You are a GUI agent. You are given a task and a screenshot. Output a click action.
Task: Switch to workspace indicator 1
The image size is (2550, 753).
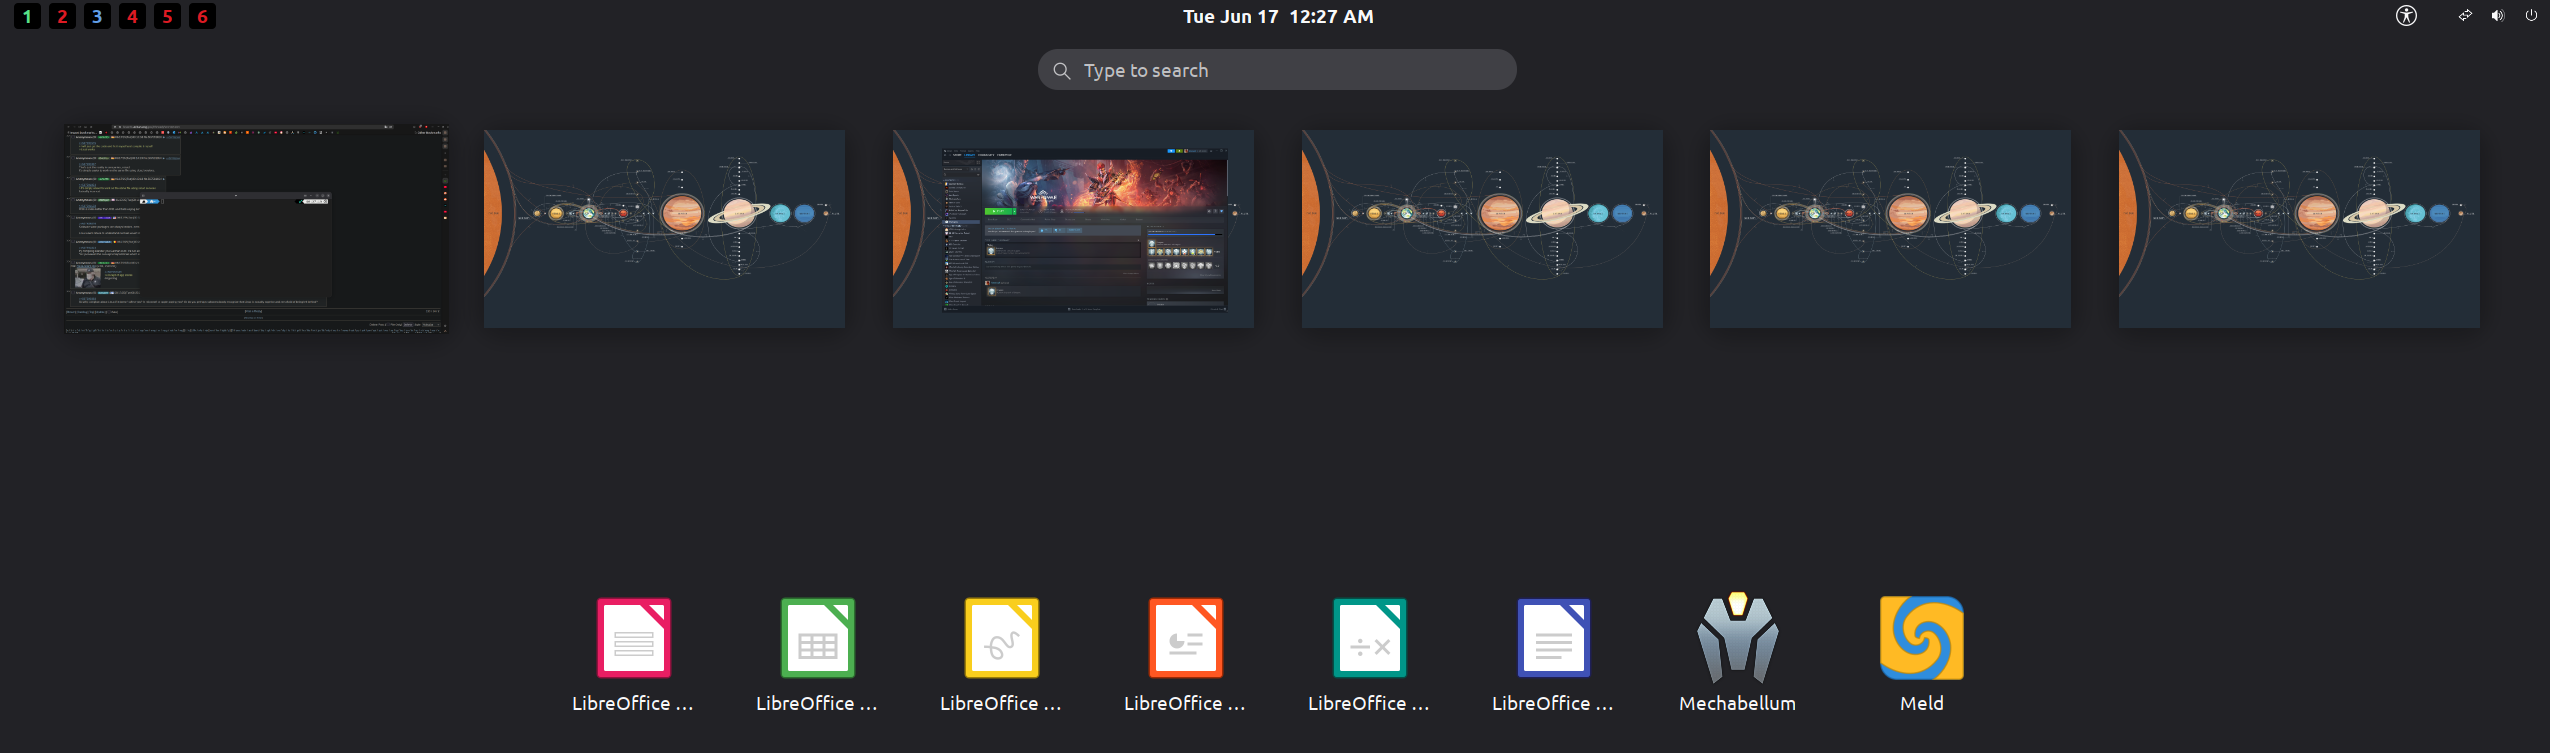pyautogui.click(x=27, y=16)
